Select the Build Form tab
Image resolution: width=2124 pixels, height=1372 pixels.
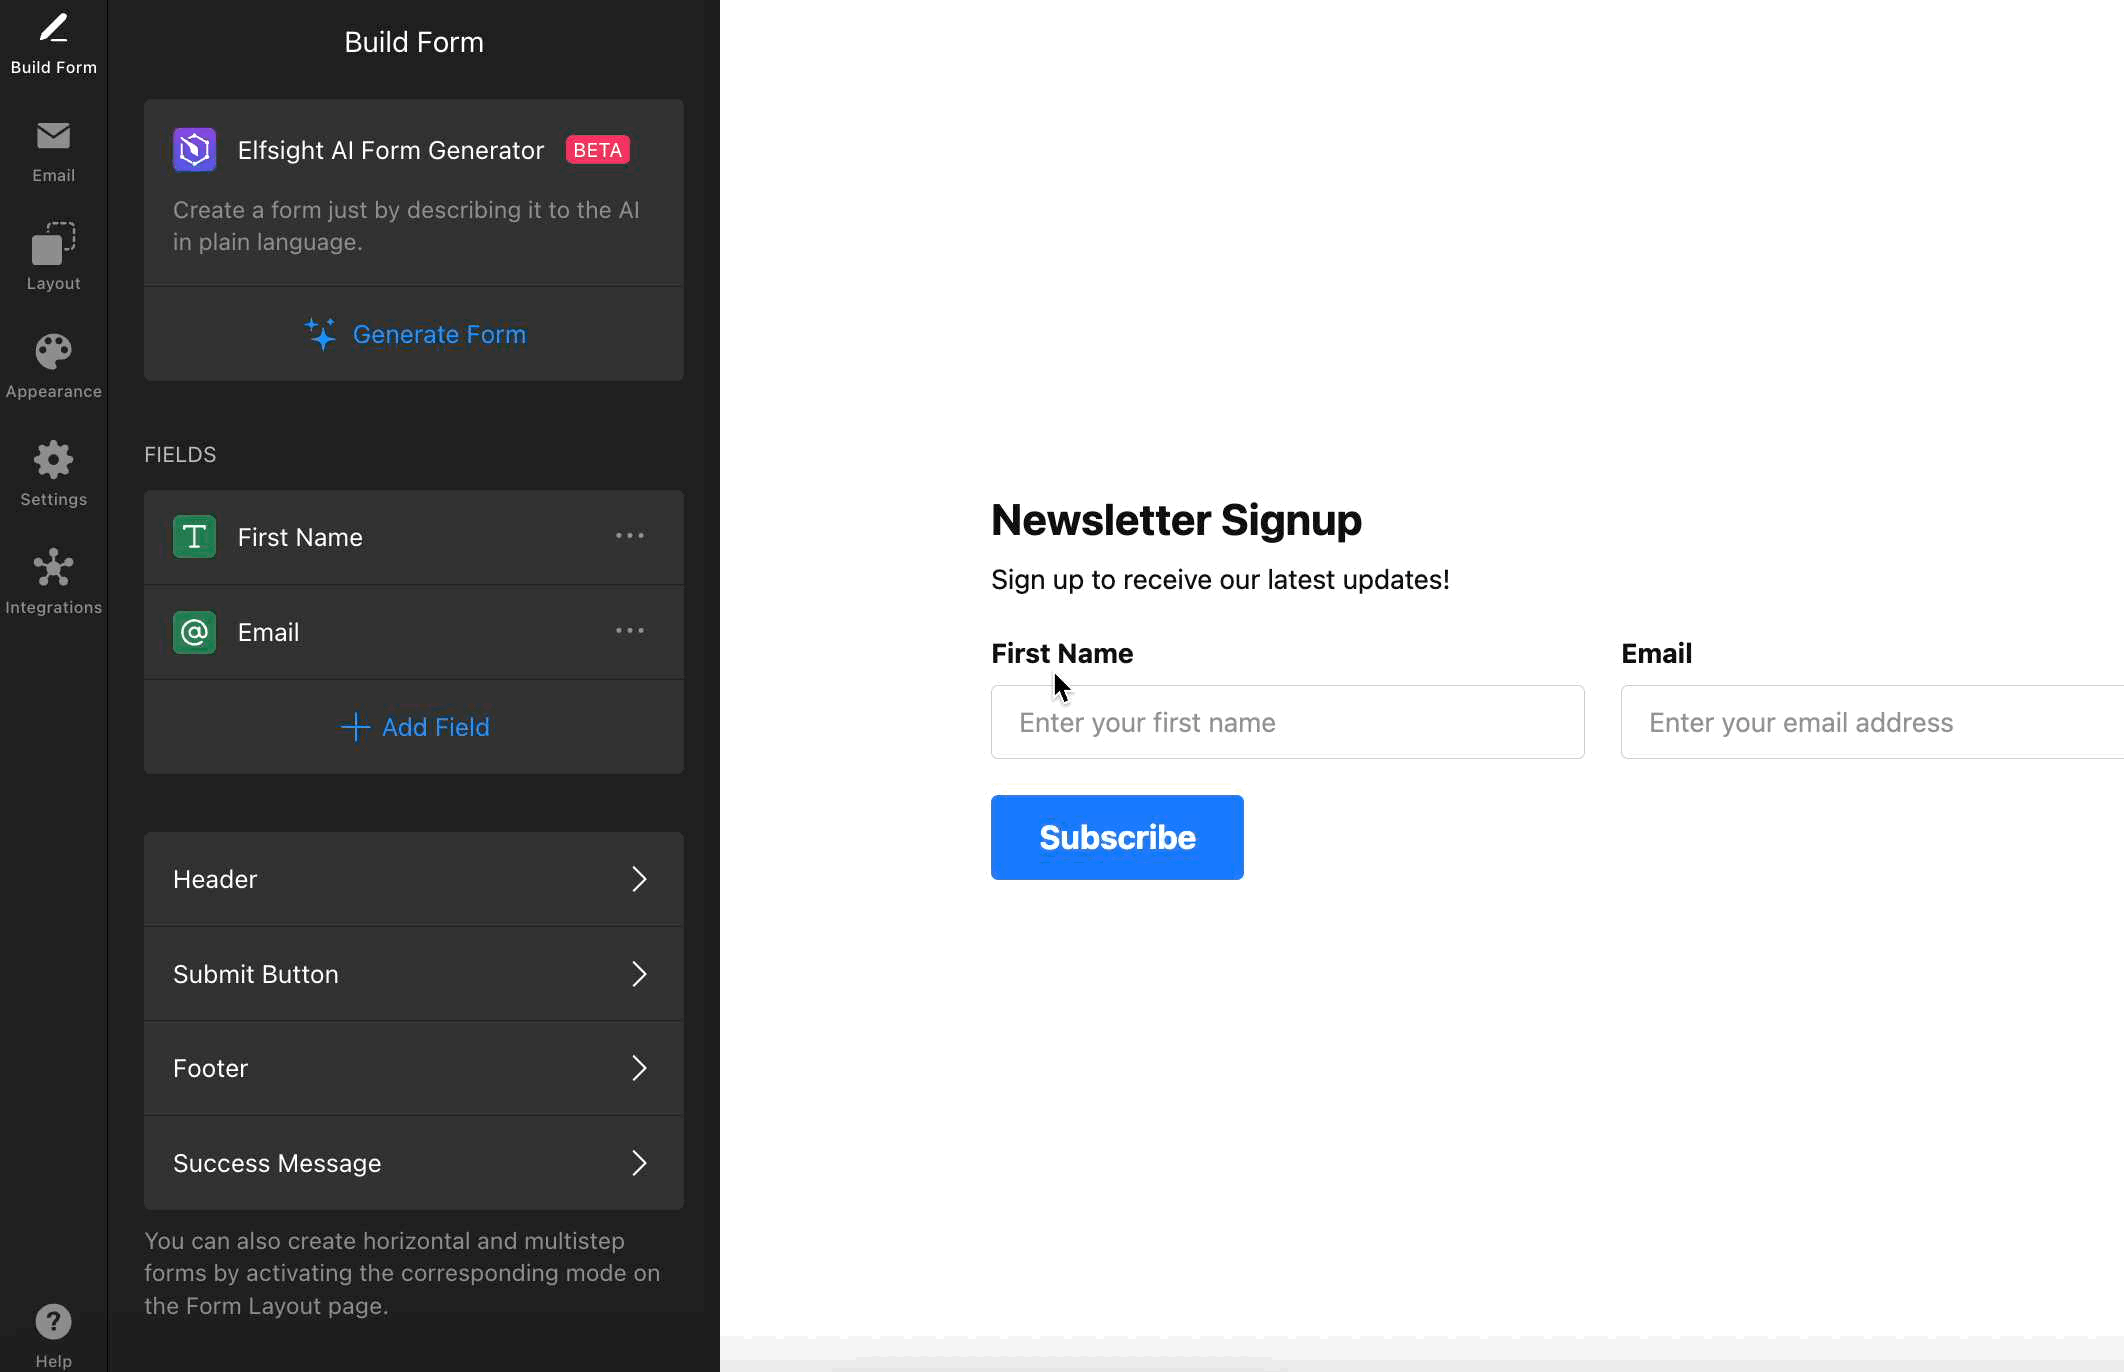pyautogui.click(x=53, y=44)
